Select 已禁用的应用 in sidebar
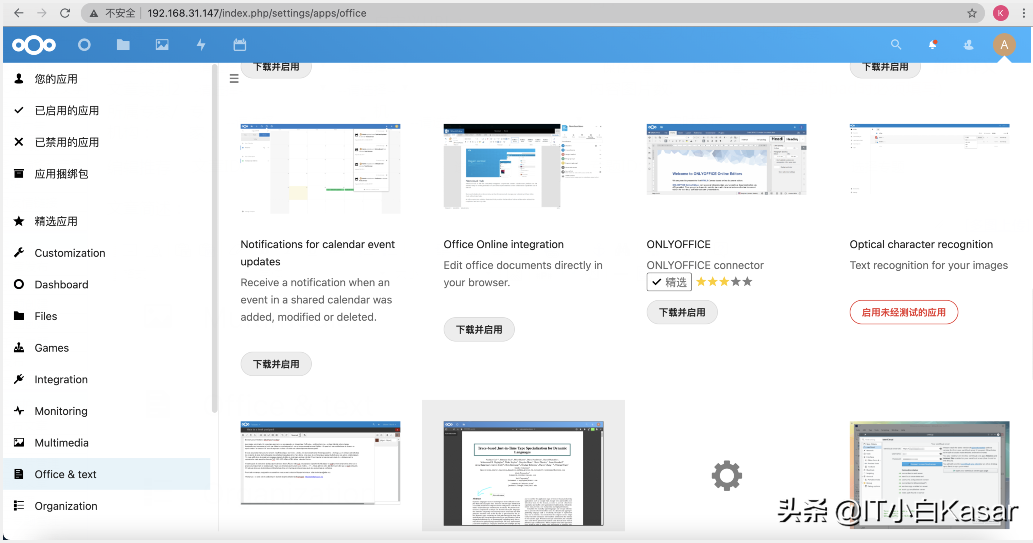Viewport: 1033px width, 543px height. [107, 142]
